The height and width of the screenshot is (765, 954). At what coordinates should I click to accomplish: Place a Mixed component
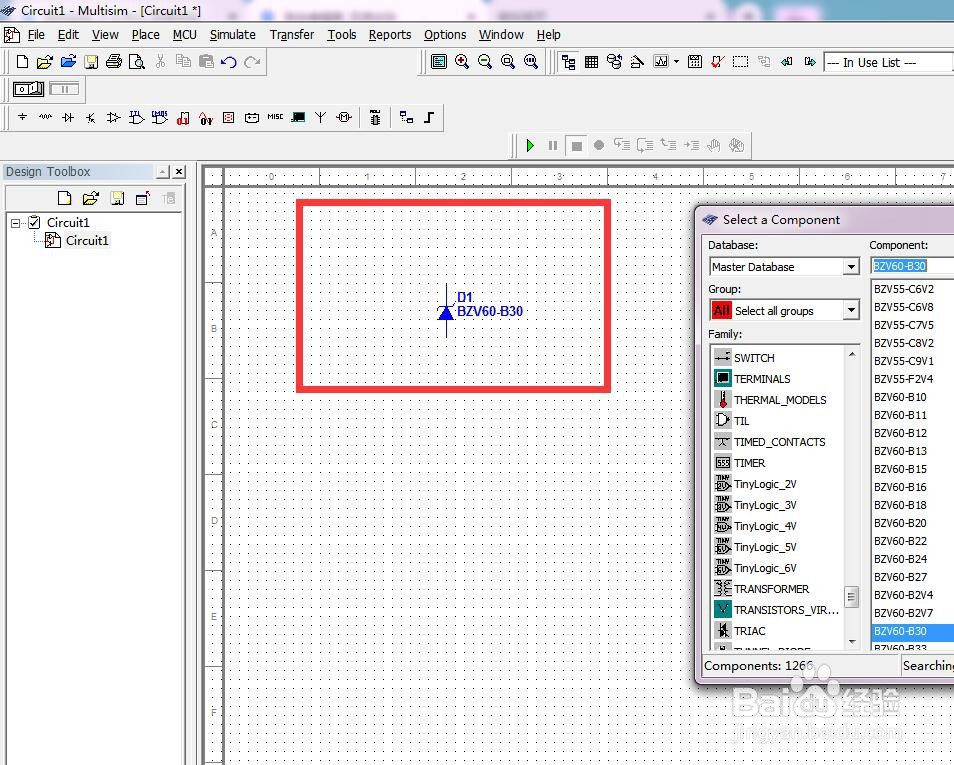pos(206,117)
